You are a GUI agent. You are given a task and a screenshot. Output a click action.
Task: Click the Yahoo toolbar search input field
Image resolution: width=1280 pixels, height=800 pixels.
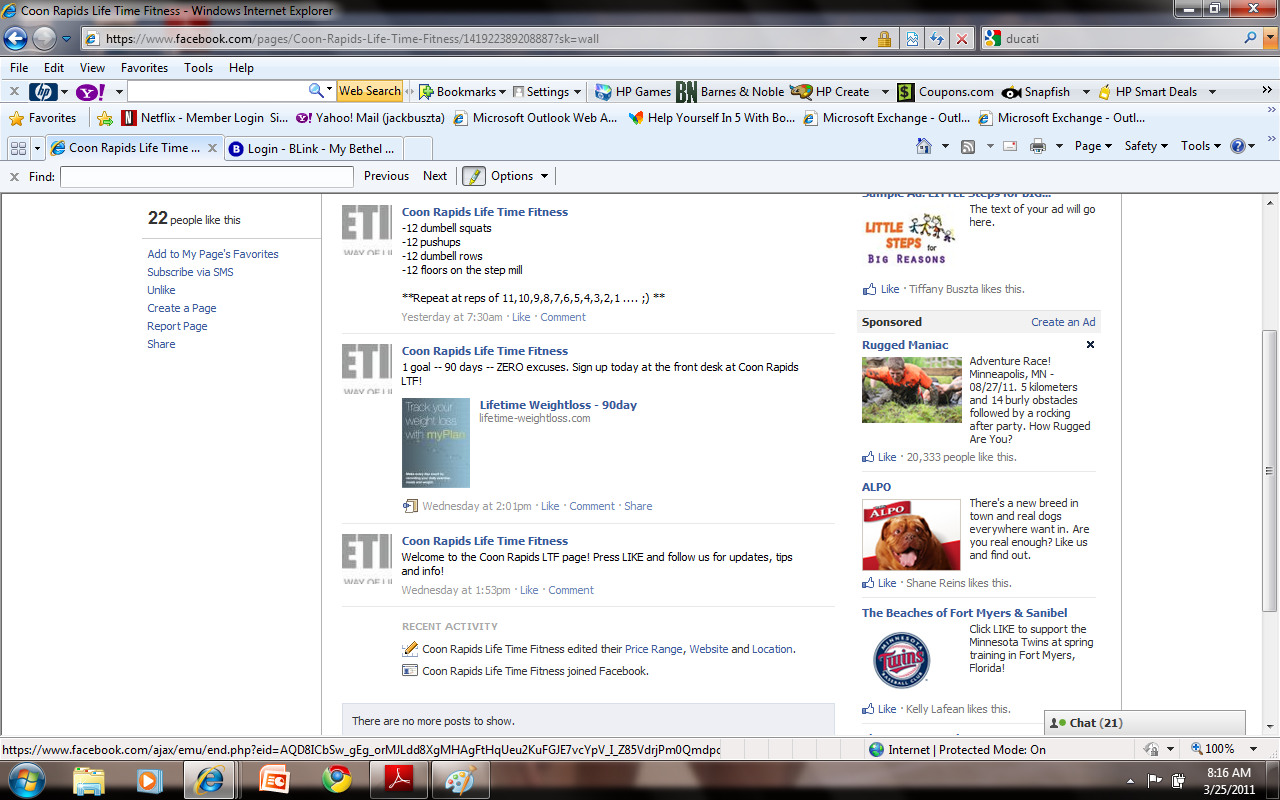(x=217, y=91)
